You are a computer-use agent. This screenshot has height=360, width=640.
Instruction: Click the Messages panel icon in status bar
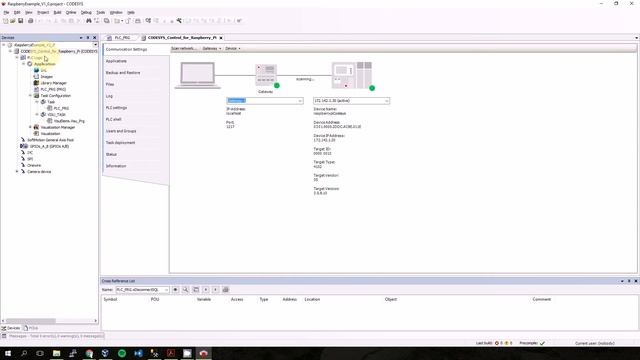click(x=4, y=336)
